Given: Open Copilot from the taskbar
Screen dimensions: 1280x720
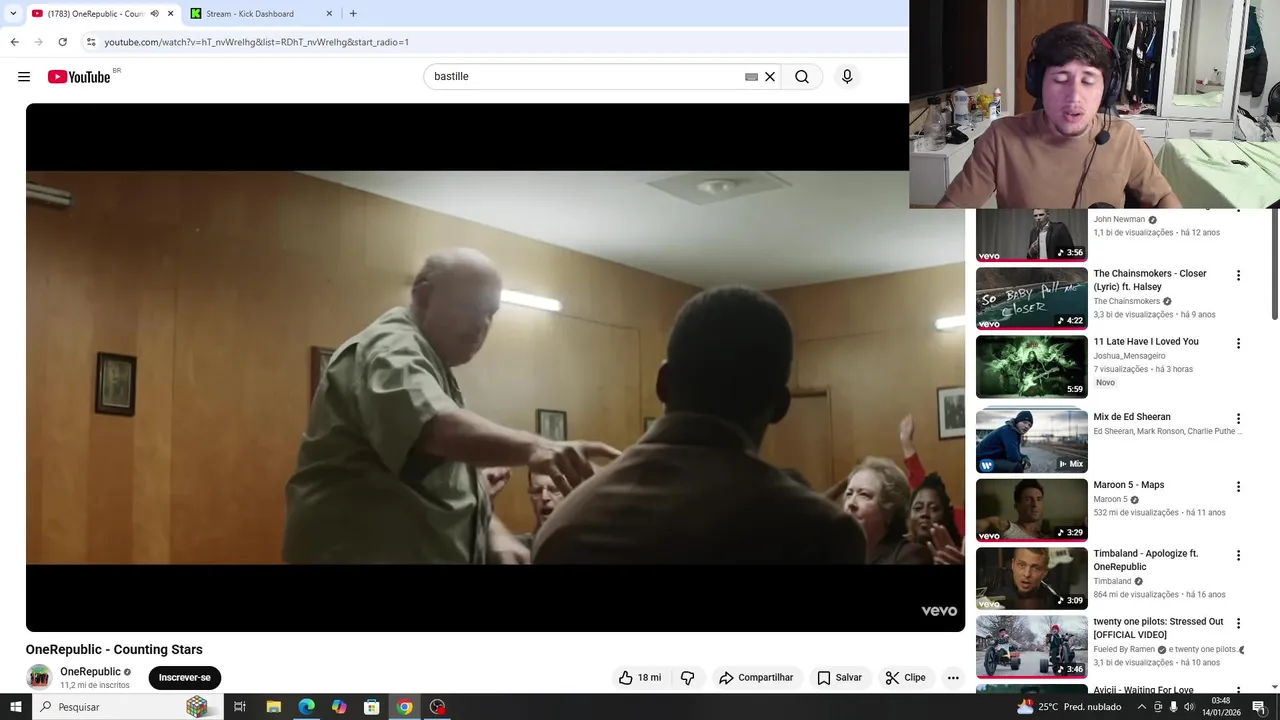Looking at the screenshot, I should tap(339, 707).
